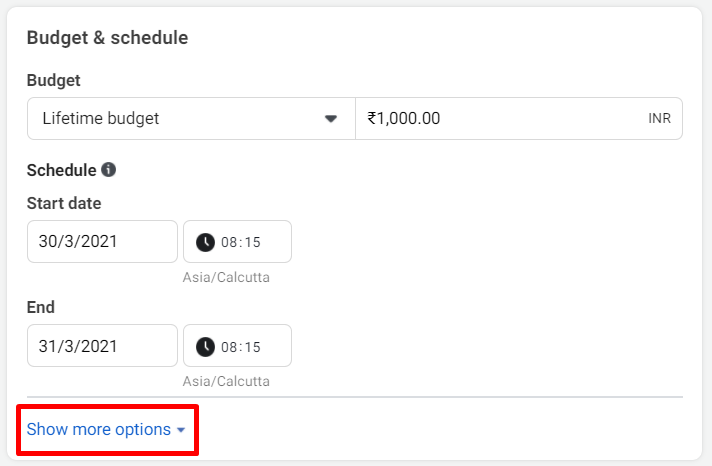This screenshot has width=712, height=466.
Task: Click the Budget & schedule heading
Action: 107,38
